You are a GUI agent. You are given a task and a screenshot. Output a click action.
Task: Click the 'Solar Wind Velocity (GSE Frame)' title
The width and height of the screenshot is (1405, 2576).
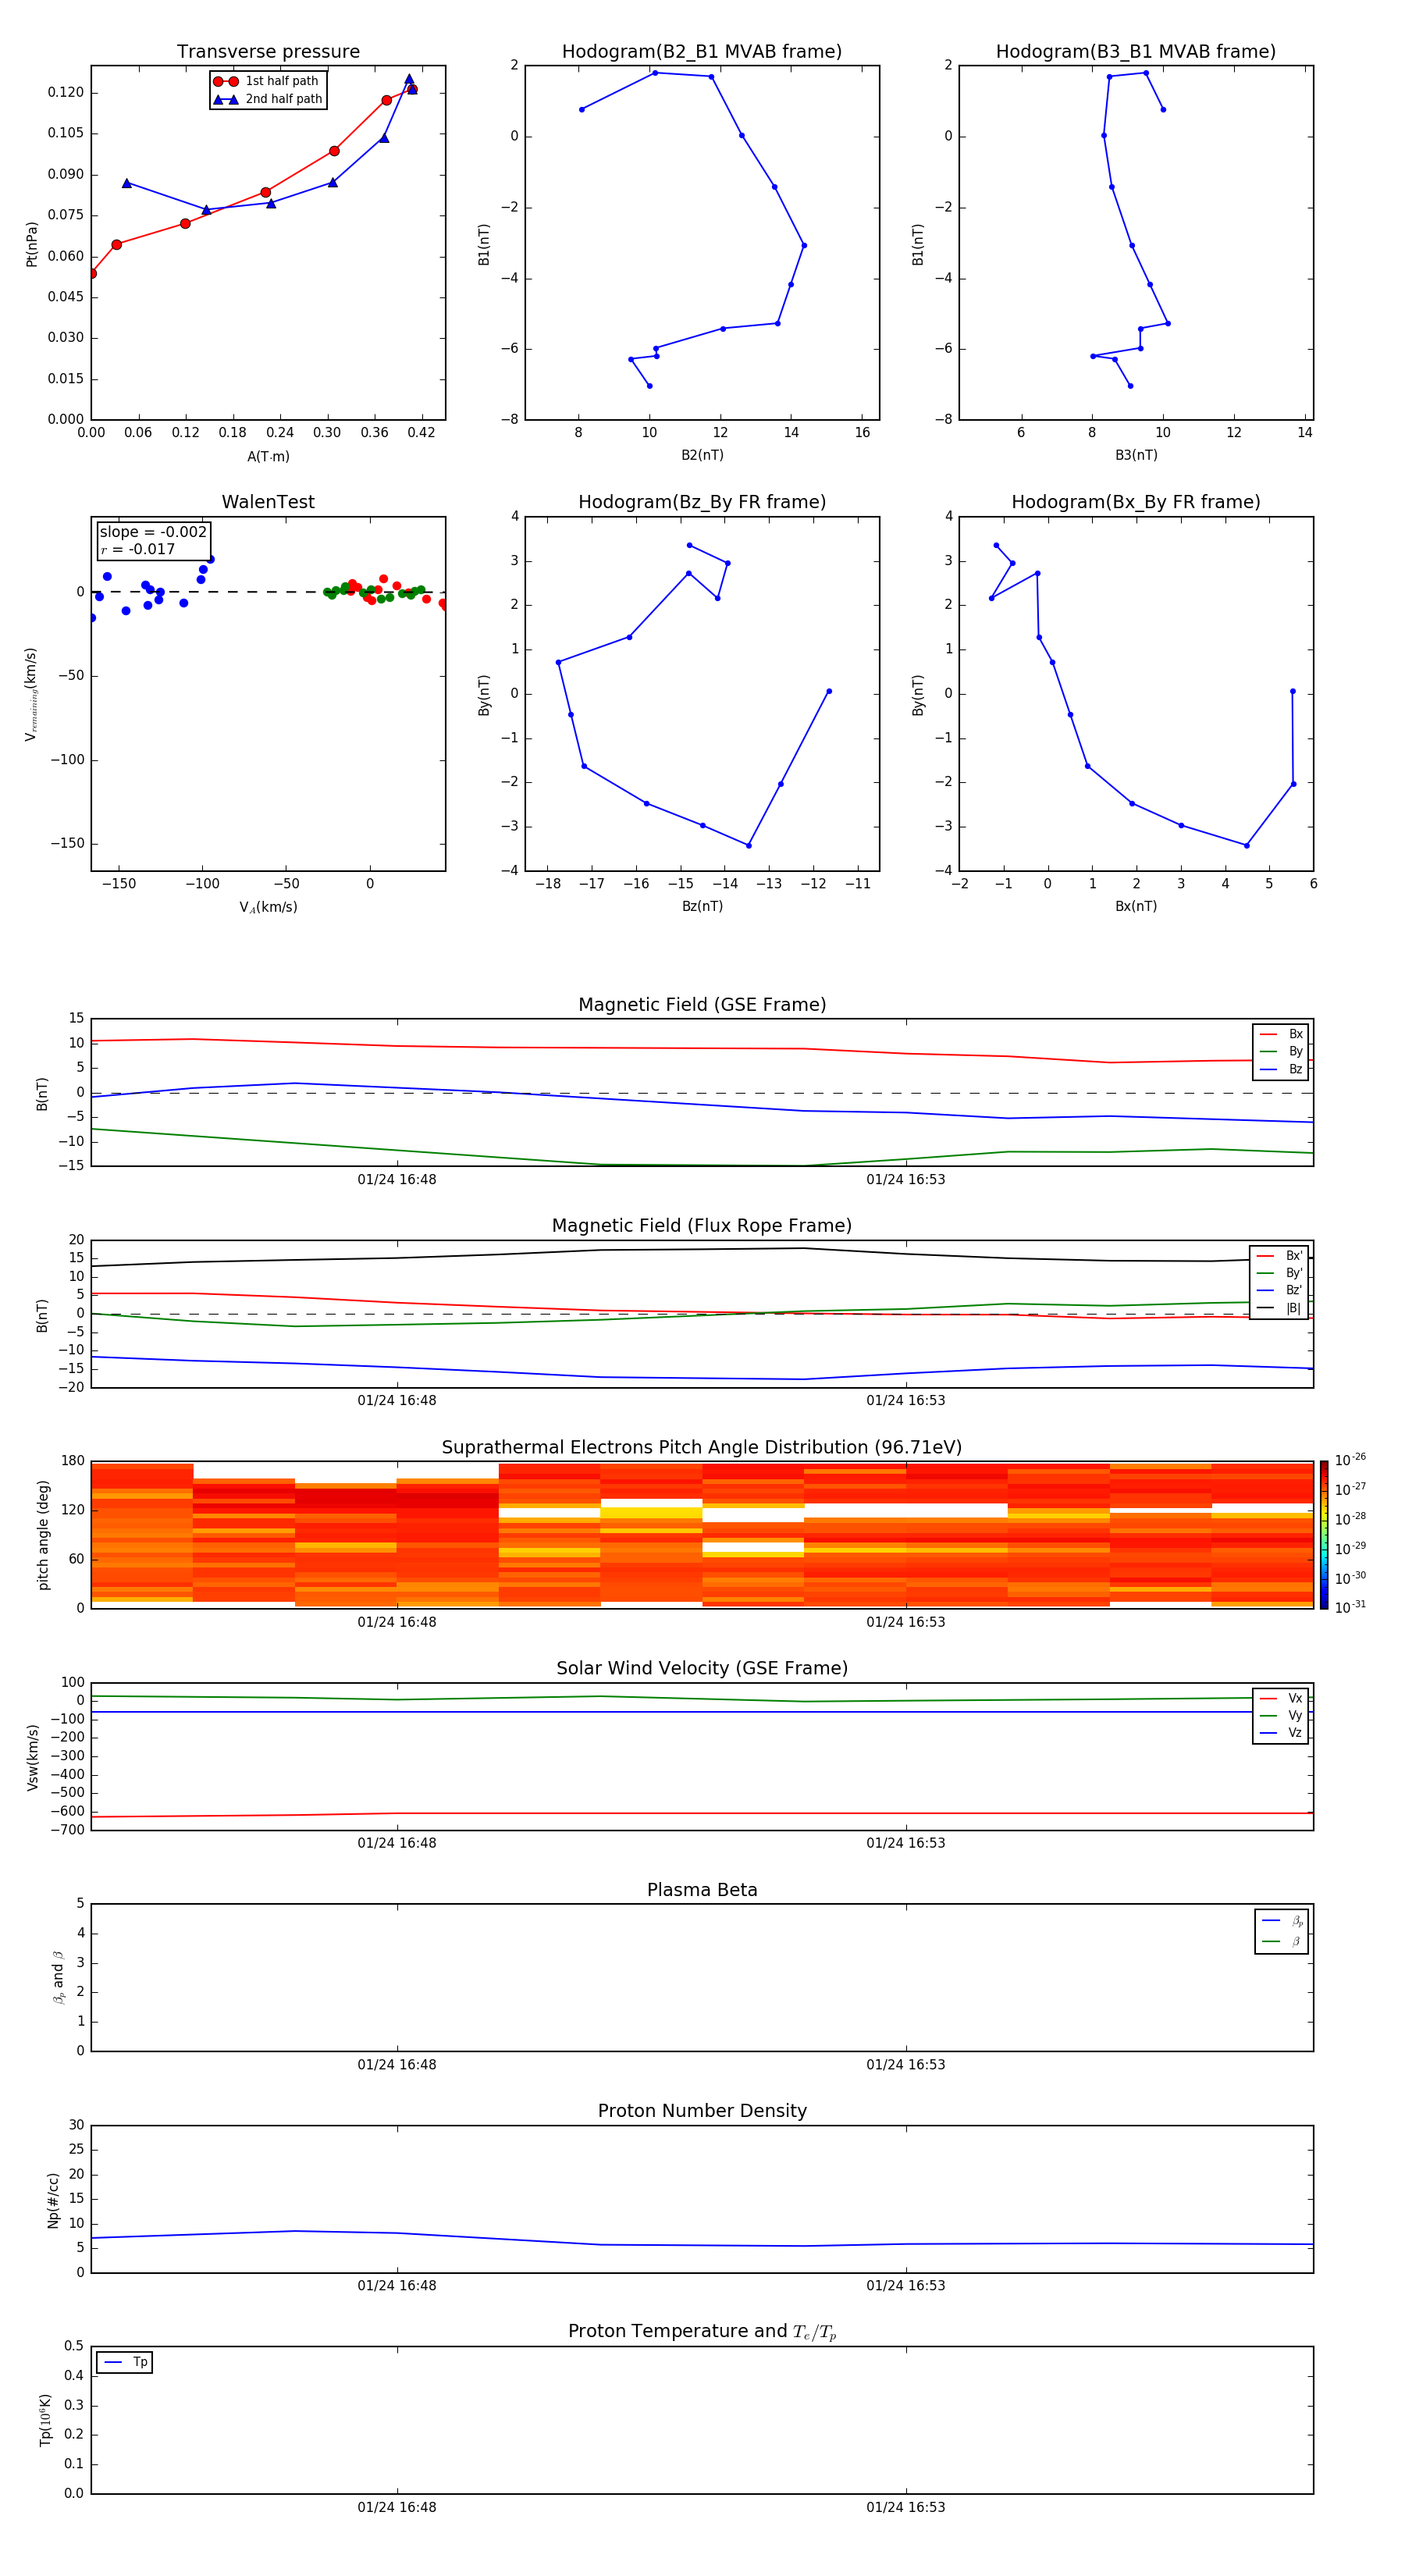(702, 1668)
